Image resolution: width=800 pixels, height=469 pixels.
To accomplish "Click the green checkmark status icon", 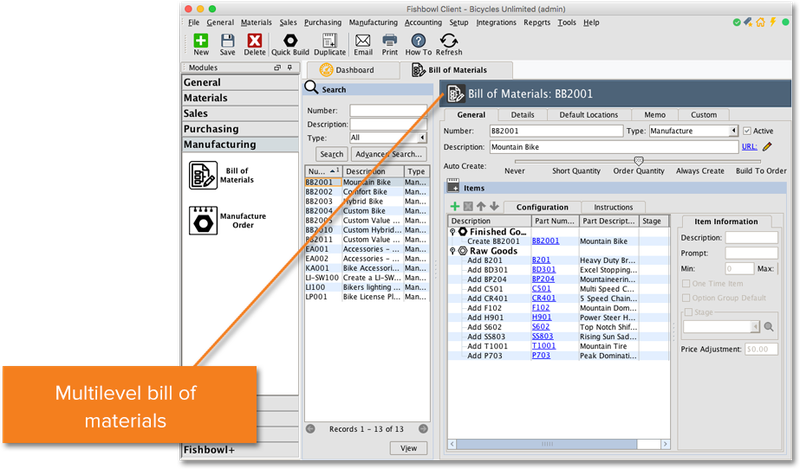I will (737, 22).
